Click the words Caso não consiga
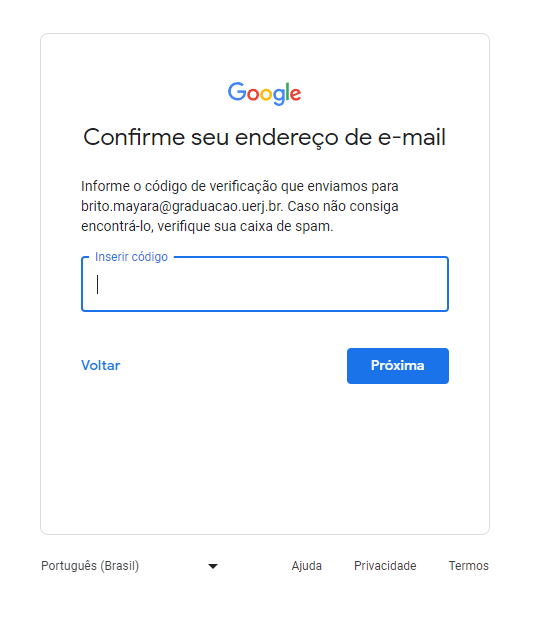This screenshot has height=621, width=541. (x=343, y=206)
